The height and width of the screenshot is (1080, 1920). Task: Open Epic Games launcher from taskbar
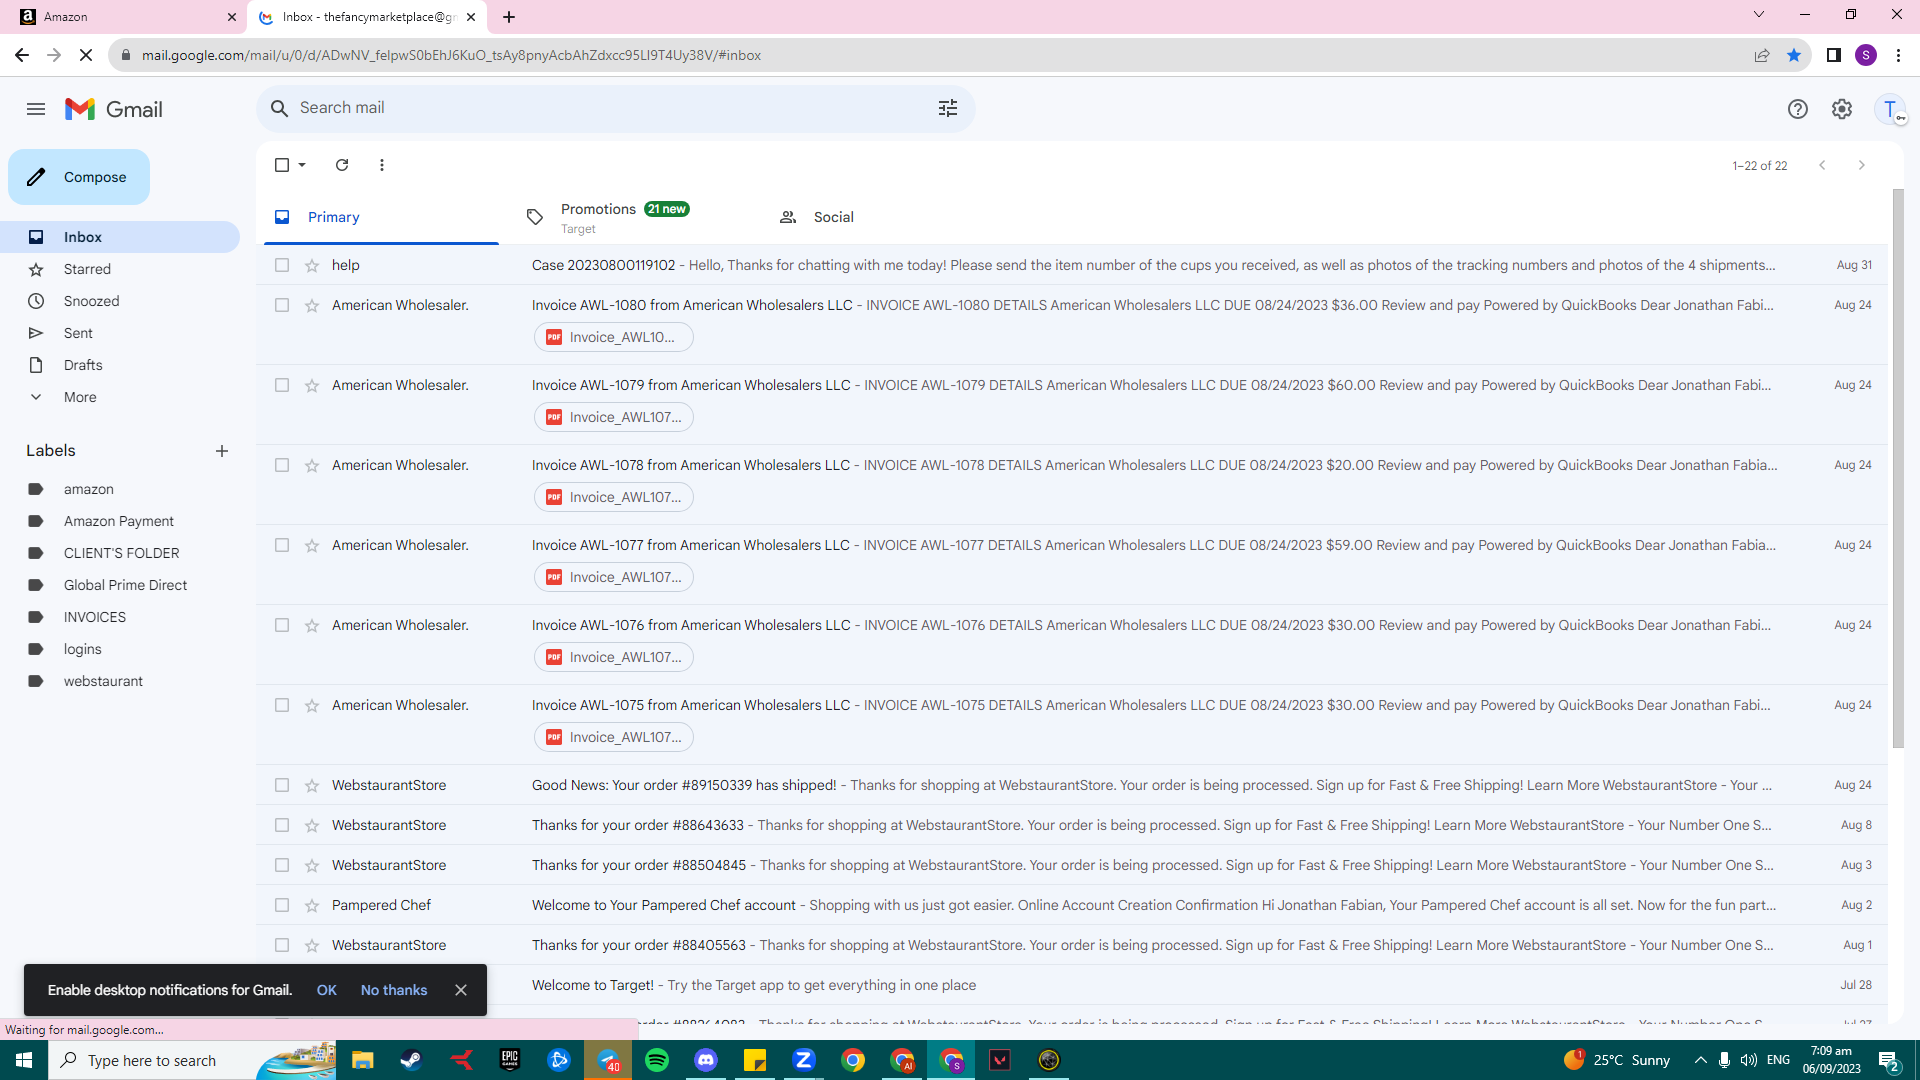(510, 1060)
